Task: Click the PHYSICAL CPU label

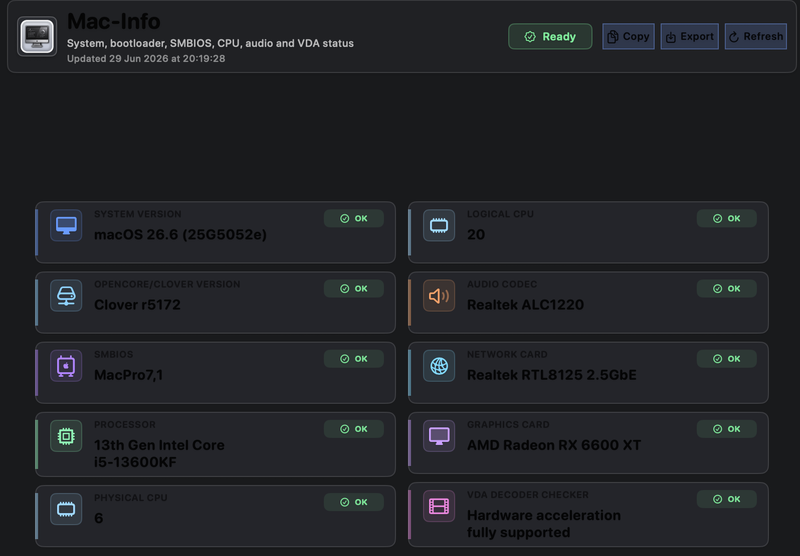Action: coord(131,498)
